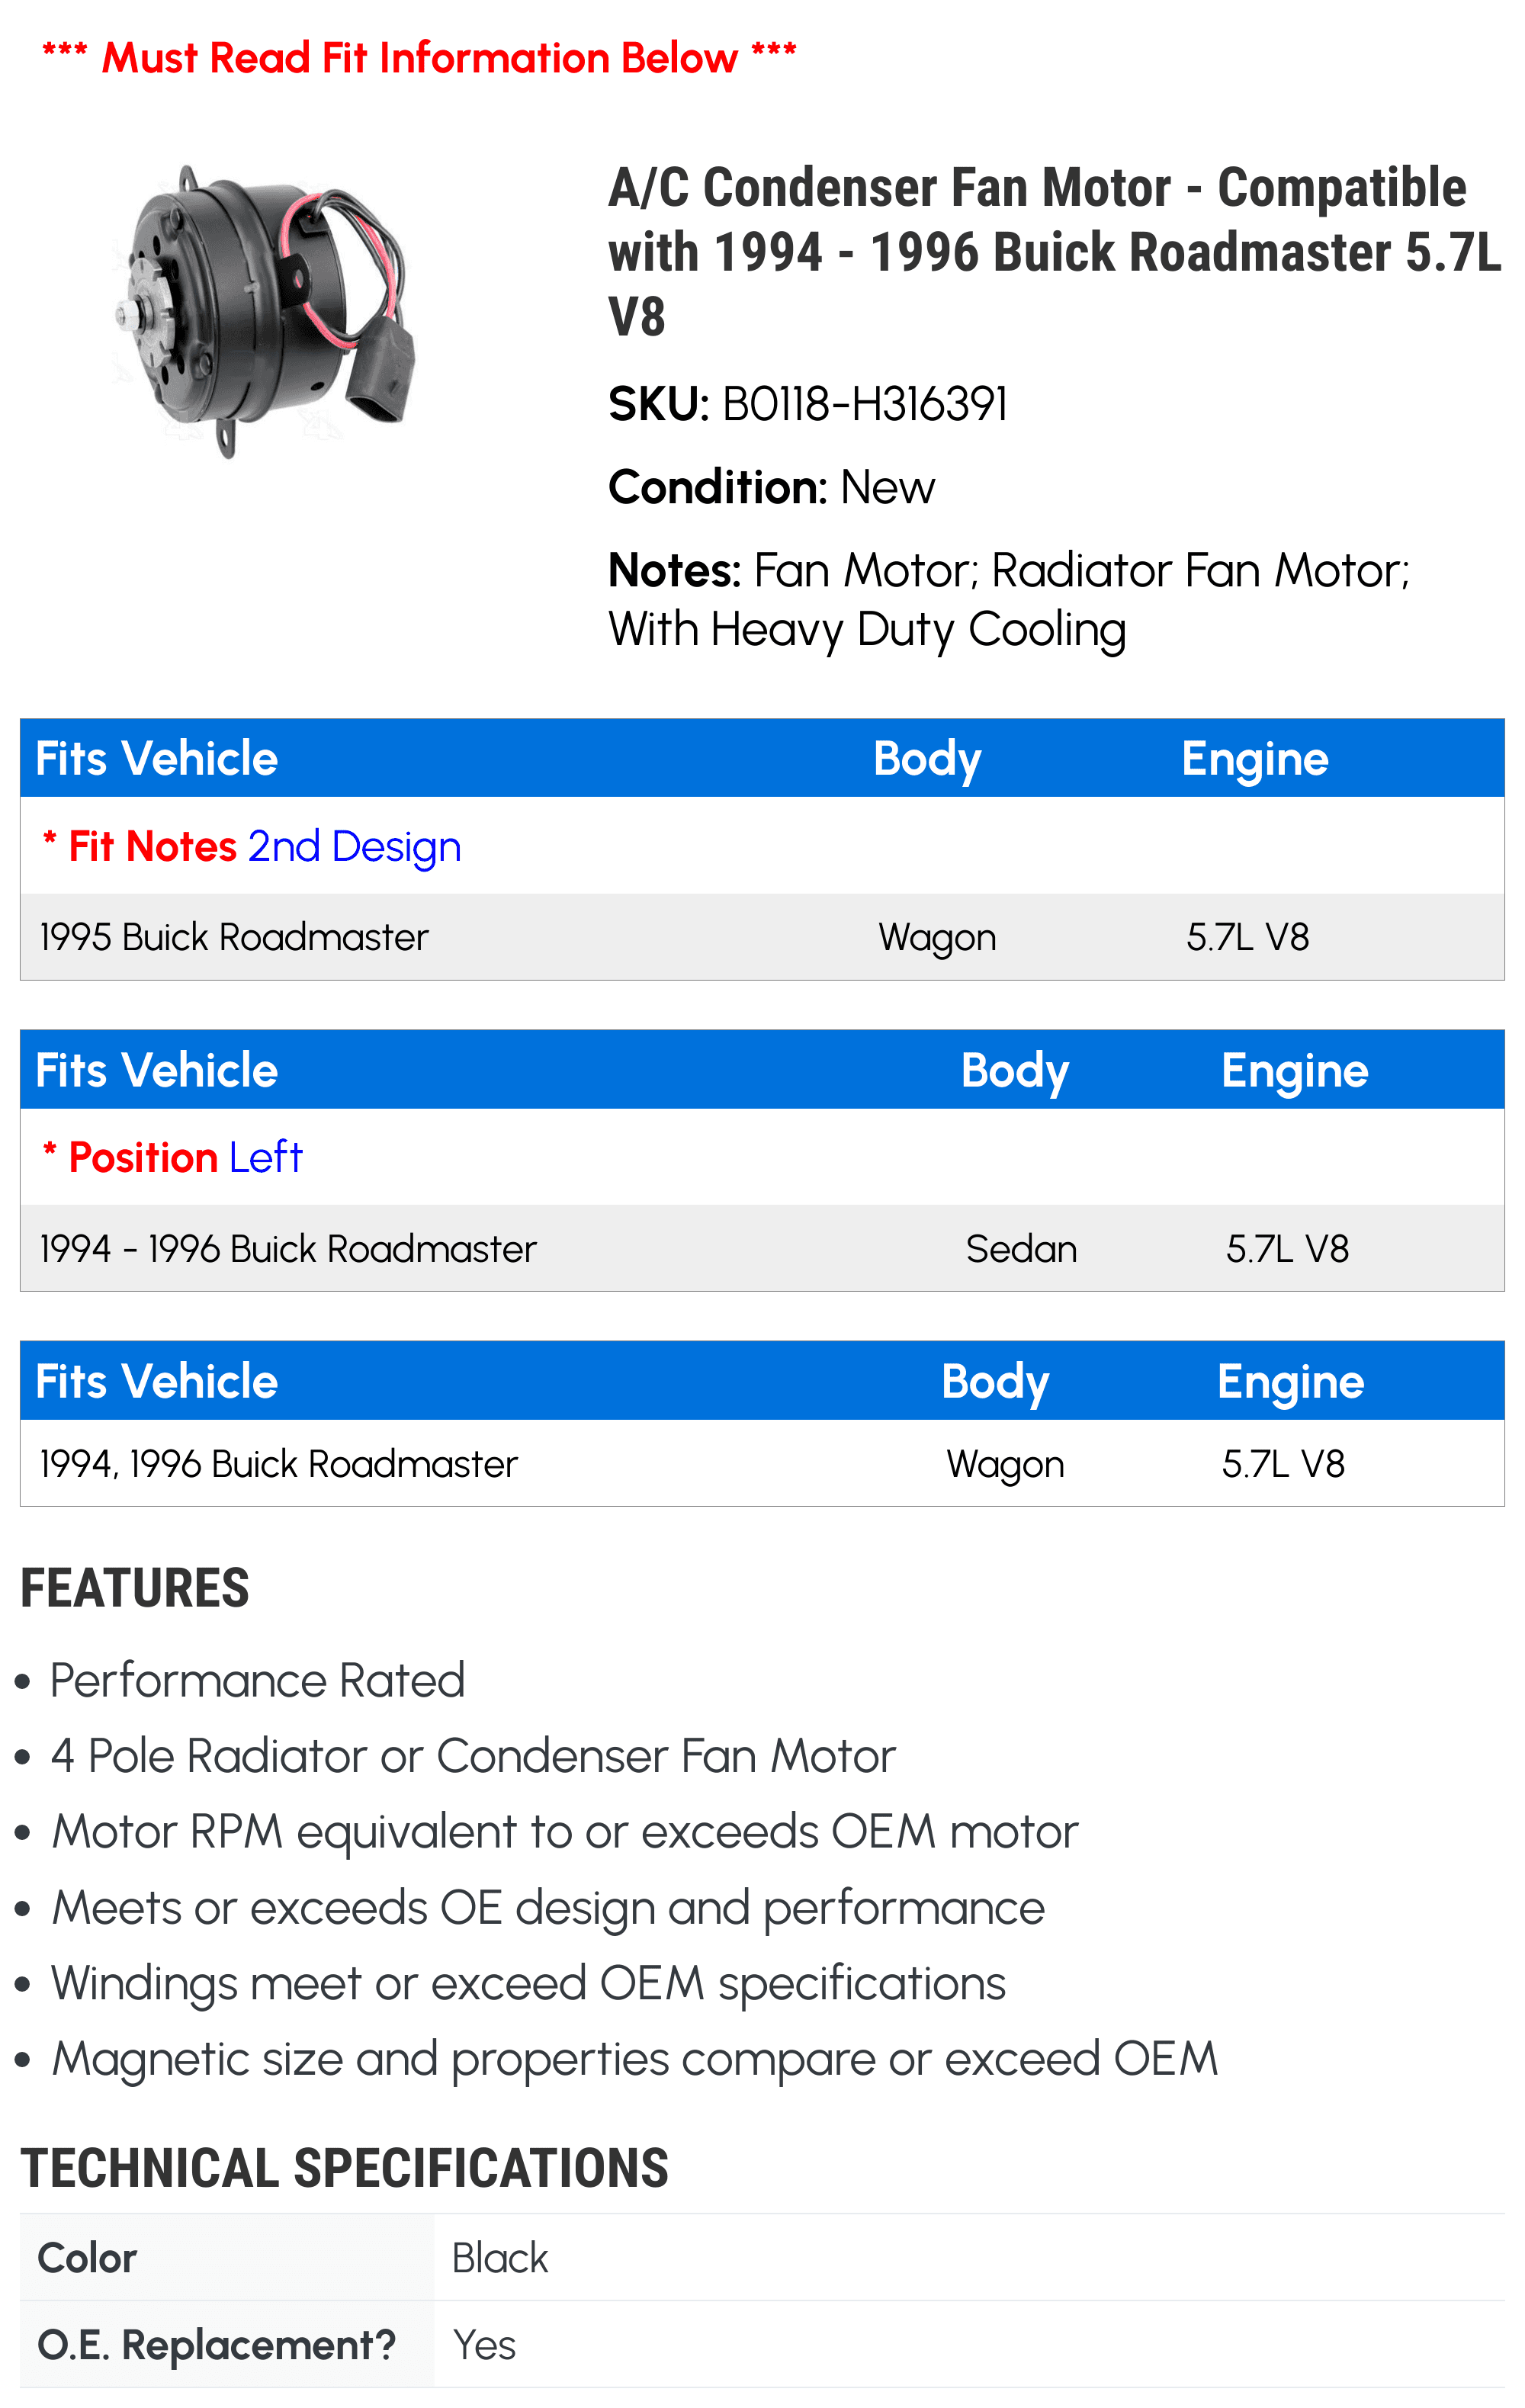Click the product title for Buick Roadmaster
The height and width of the screenshot is (2408, 1525).
point(1054,252)
